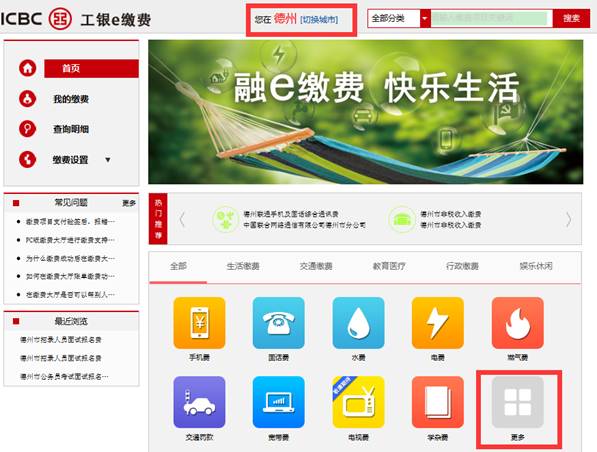Open the 宽带费 laptop icon
This screenshot has width=597, height=452.
[x=278, y=402]
